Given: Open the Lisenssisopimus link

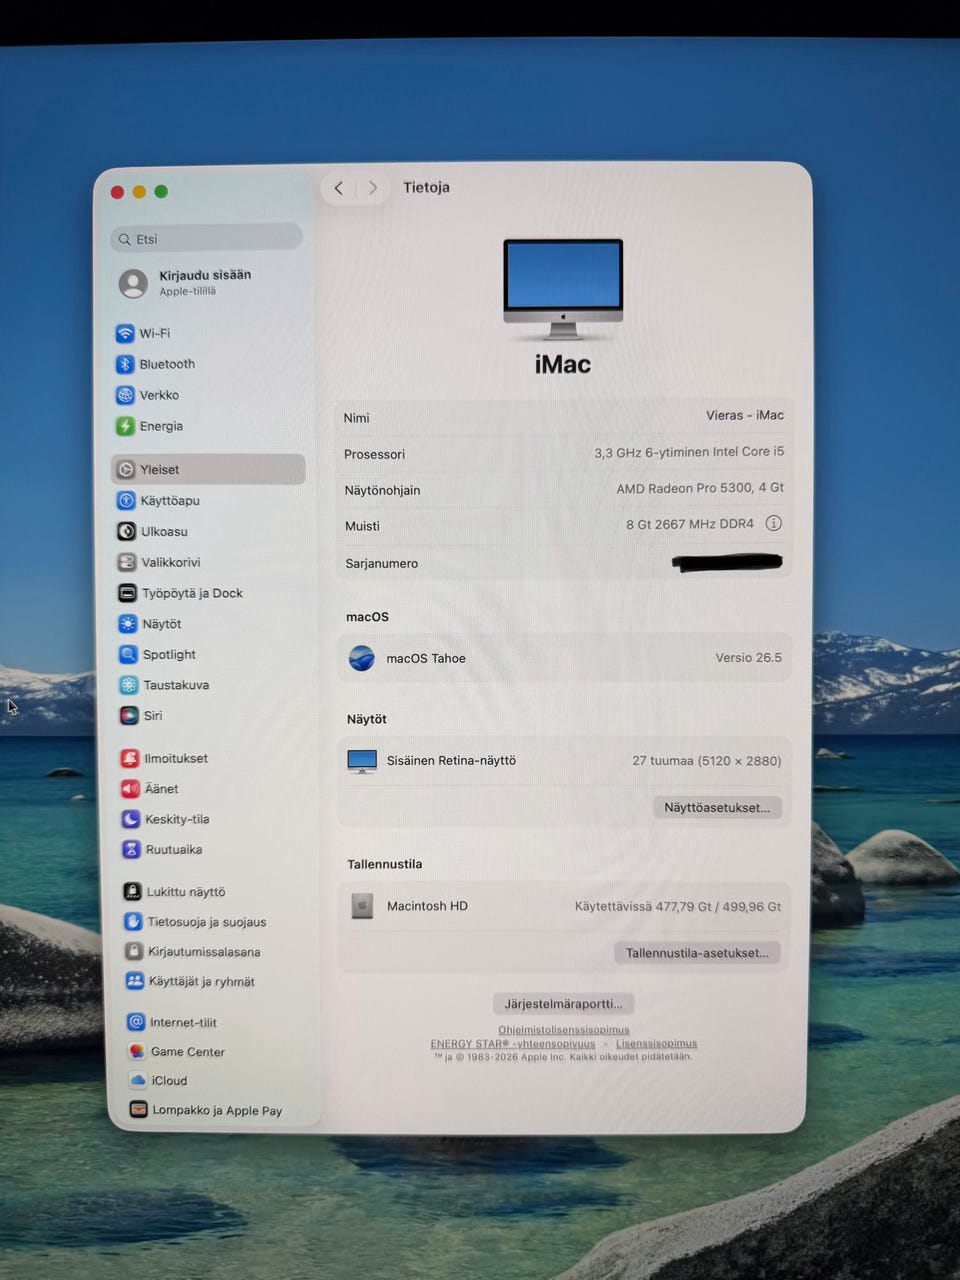Looking at the screenshot, I should (x=656, y=1043).
